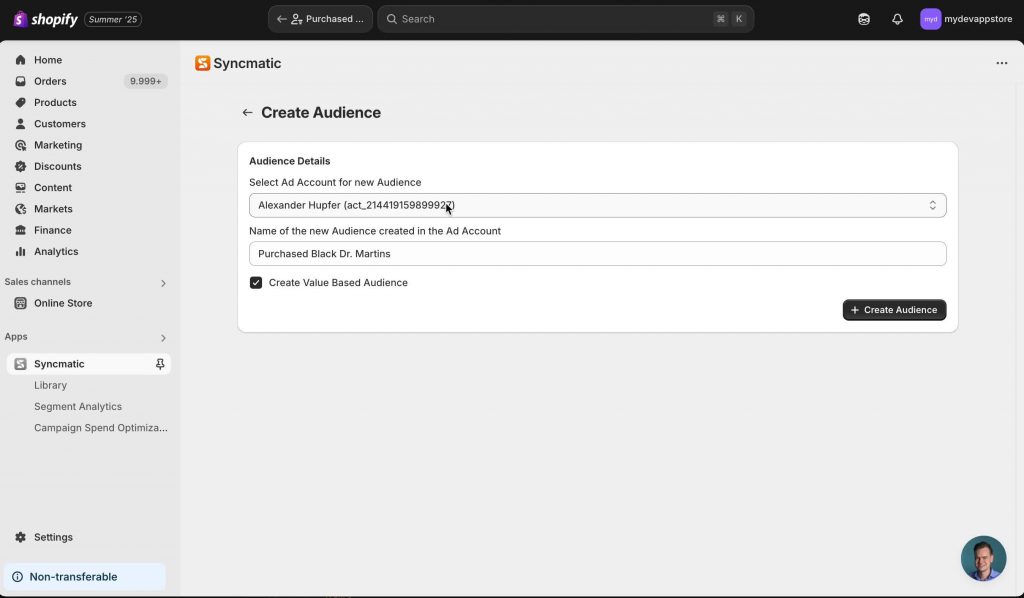
Task: Click the Finance bank icon
Action: 20,230
